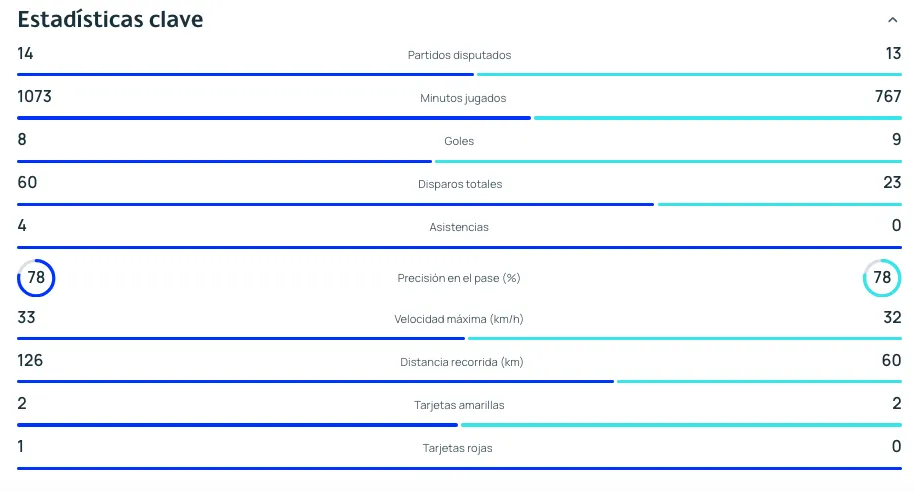The image size is (914, 492).
Task: Click the dark blue pass accuracy circle
Action: pos(36,278)
